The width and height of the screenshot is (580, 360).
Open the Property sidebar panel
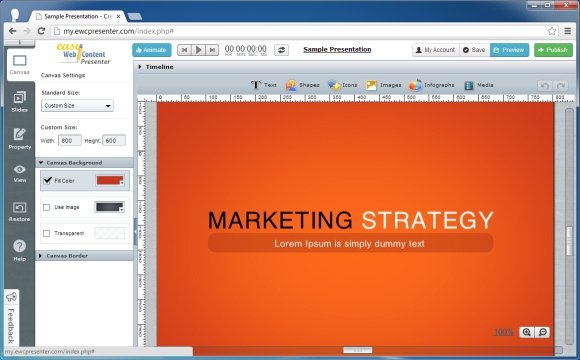20,138
